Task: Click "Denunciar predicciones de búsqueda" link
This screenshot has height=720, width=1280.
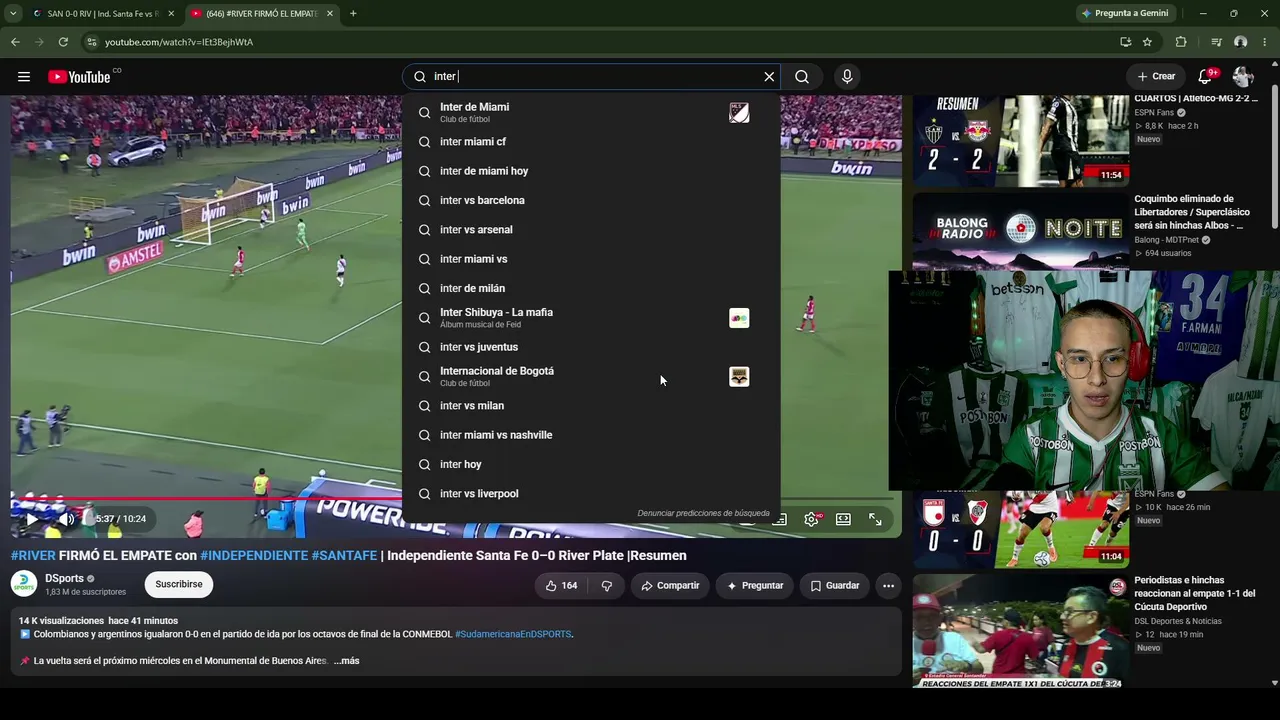Action: [703, 513]
